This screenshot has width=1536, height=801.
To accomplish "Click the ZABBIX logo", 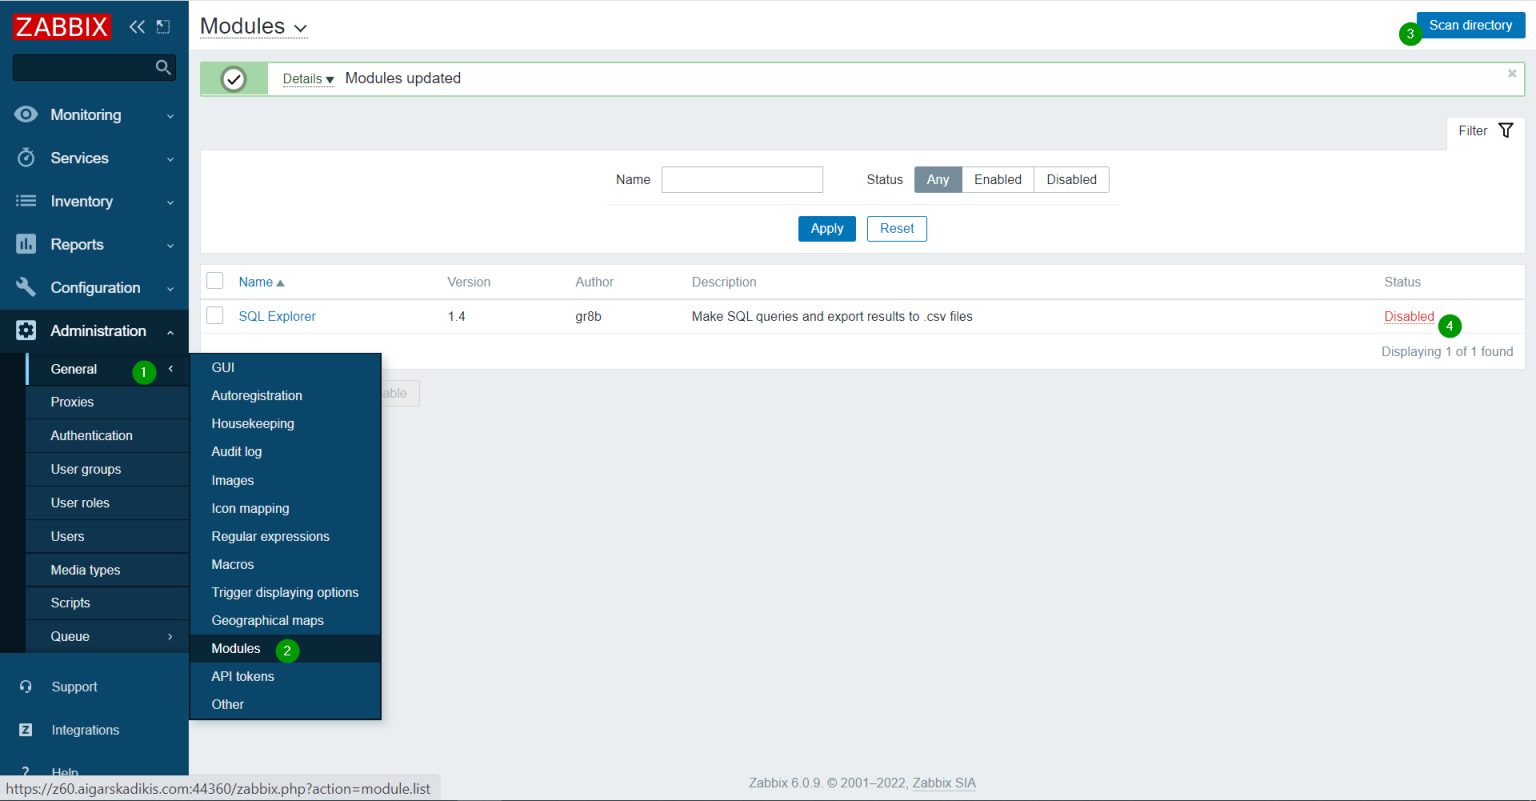I will (61, 26).
